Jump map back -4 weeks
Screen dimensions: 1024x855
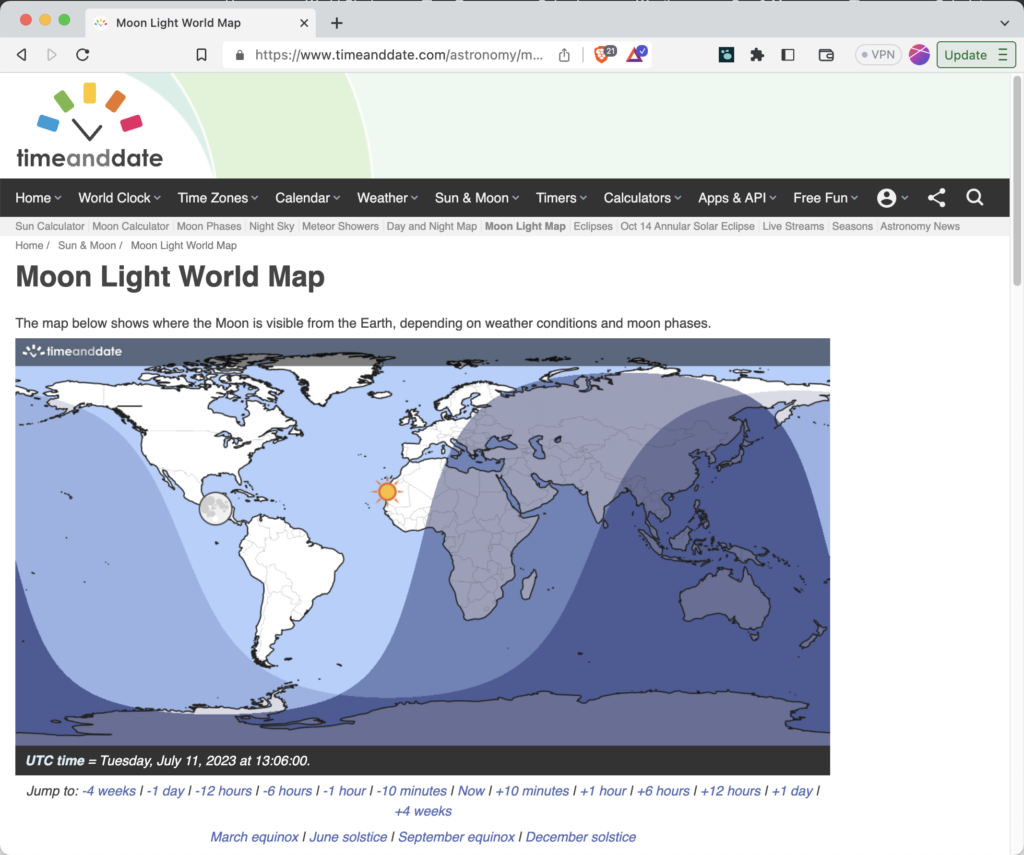pyautogui.click(x=109, y=791)
